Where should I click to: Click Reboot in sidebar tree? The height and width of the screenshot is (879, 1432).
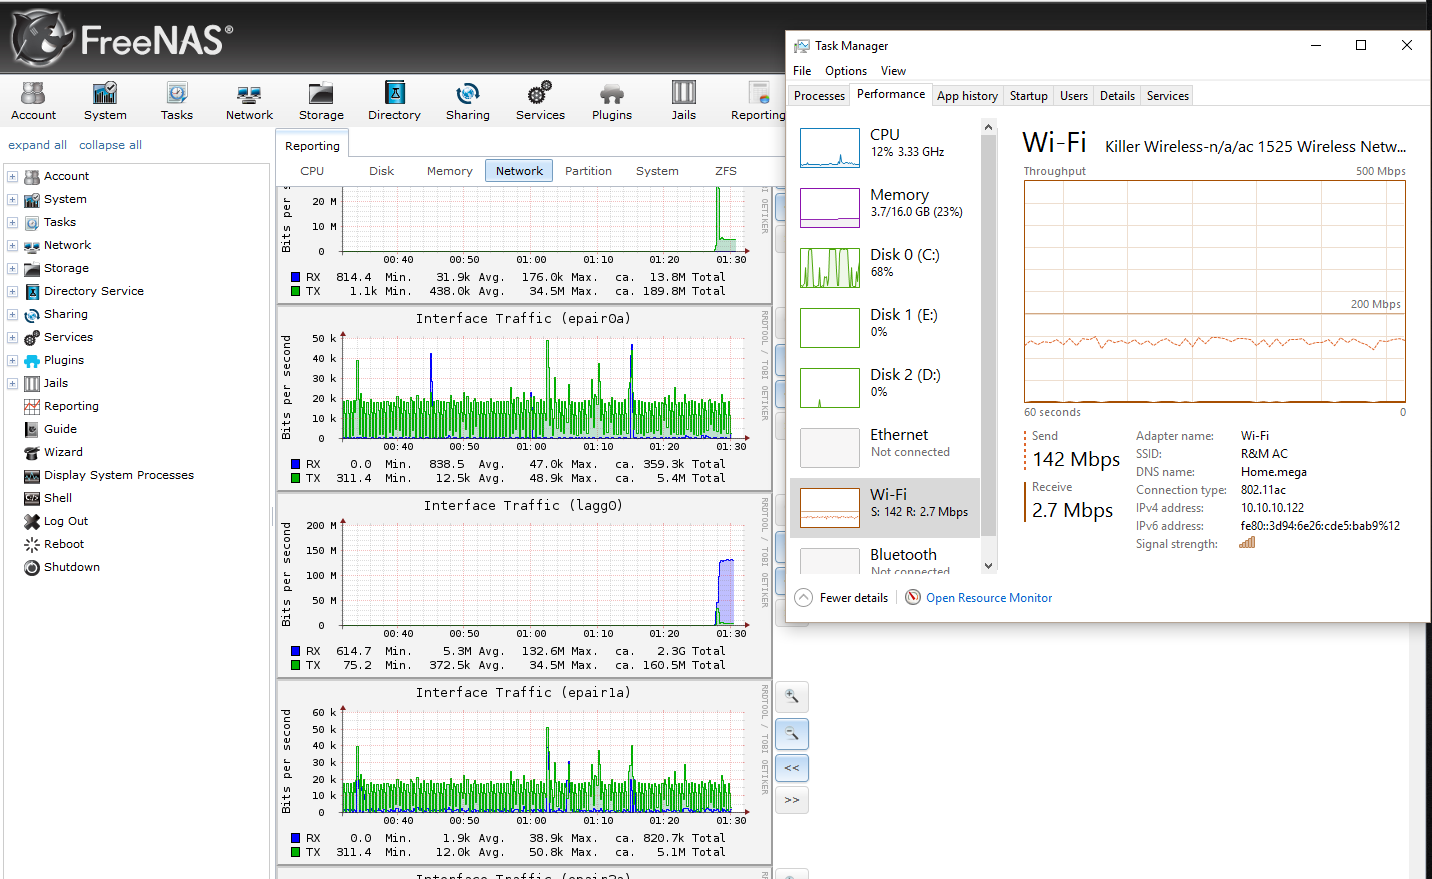[x=64, y=544]
